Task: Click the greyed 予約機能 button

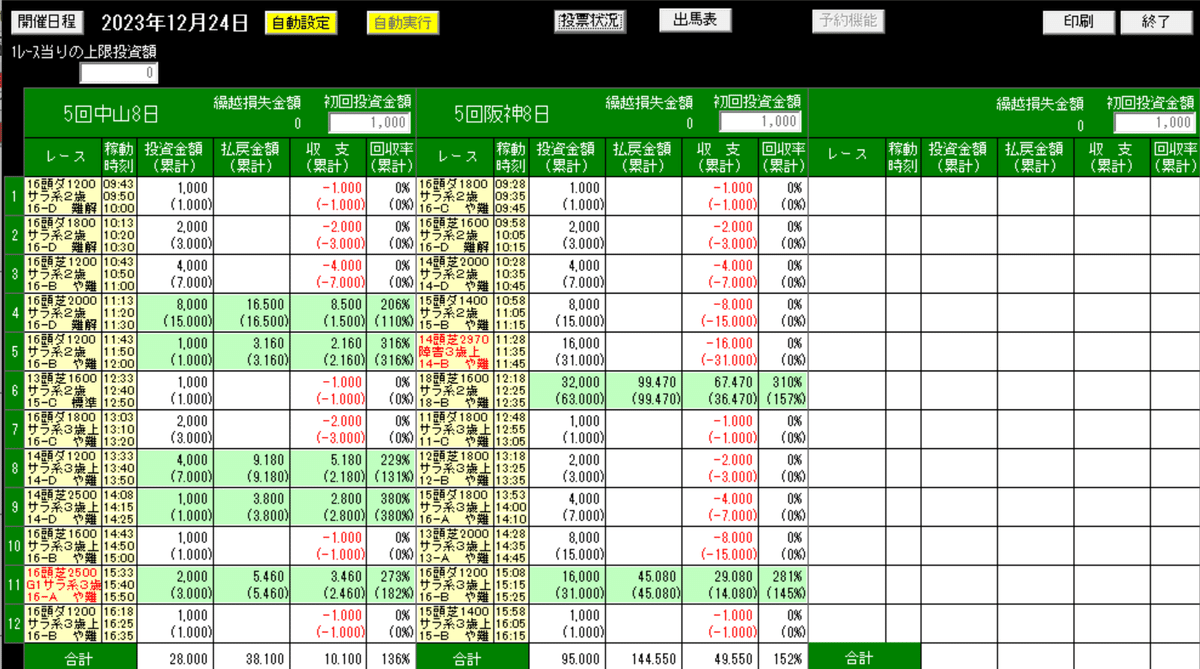Action: pos(847,21)
